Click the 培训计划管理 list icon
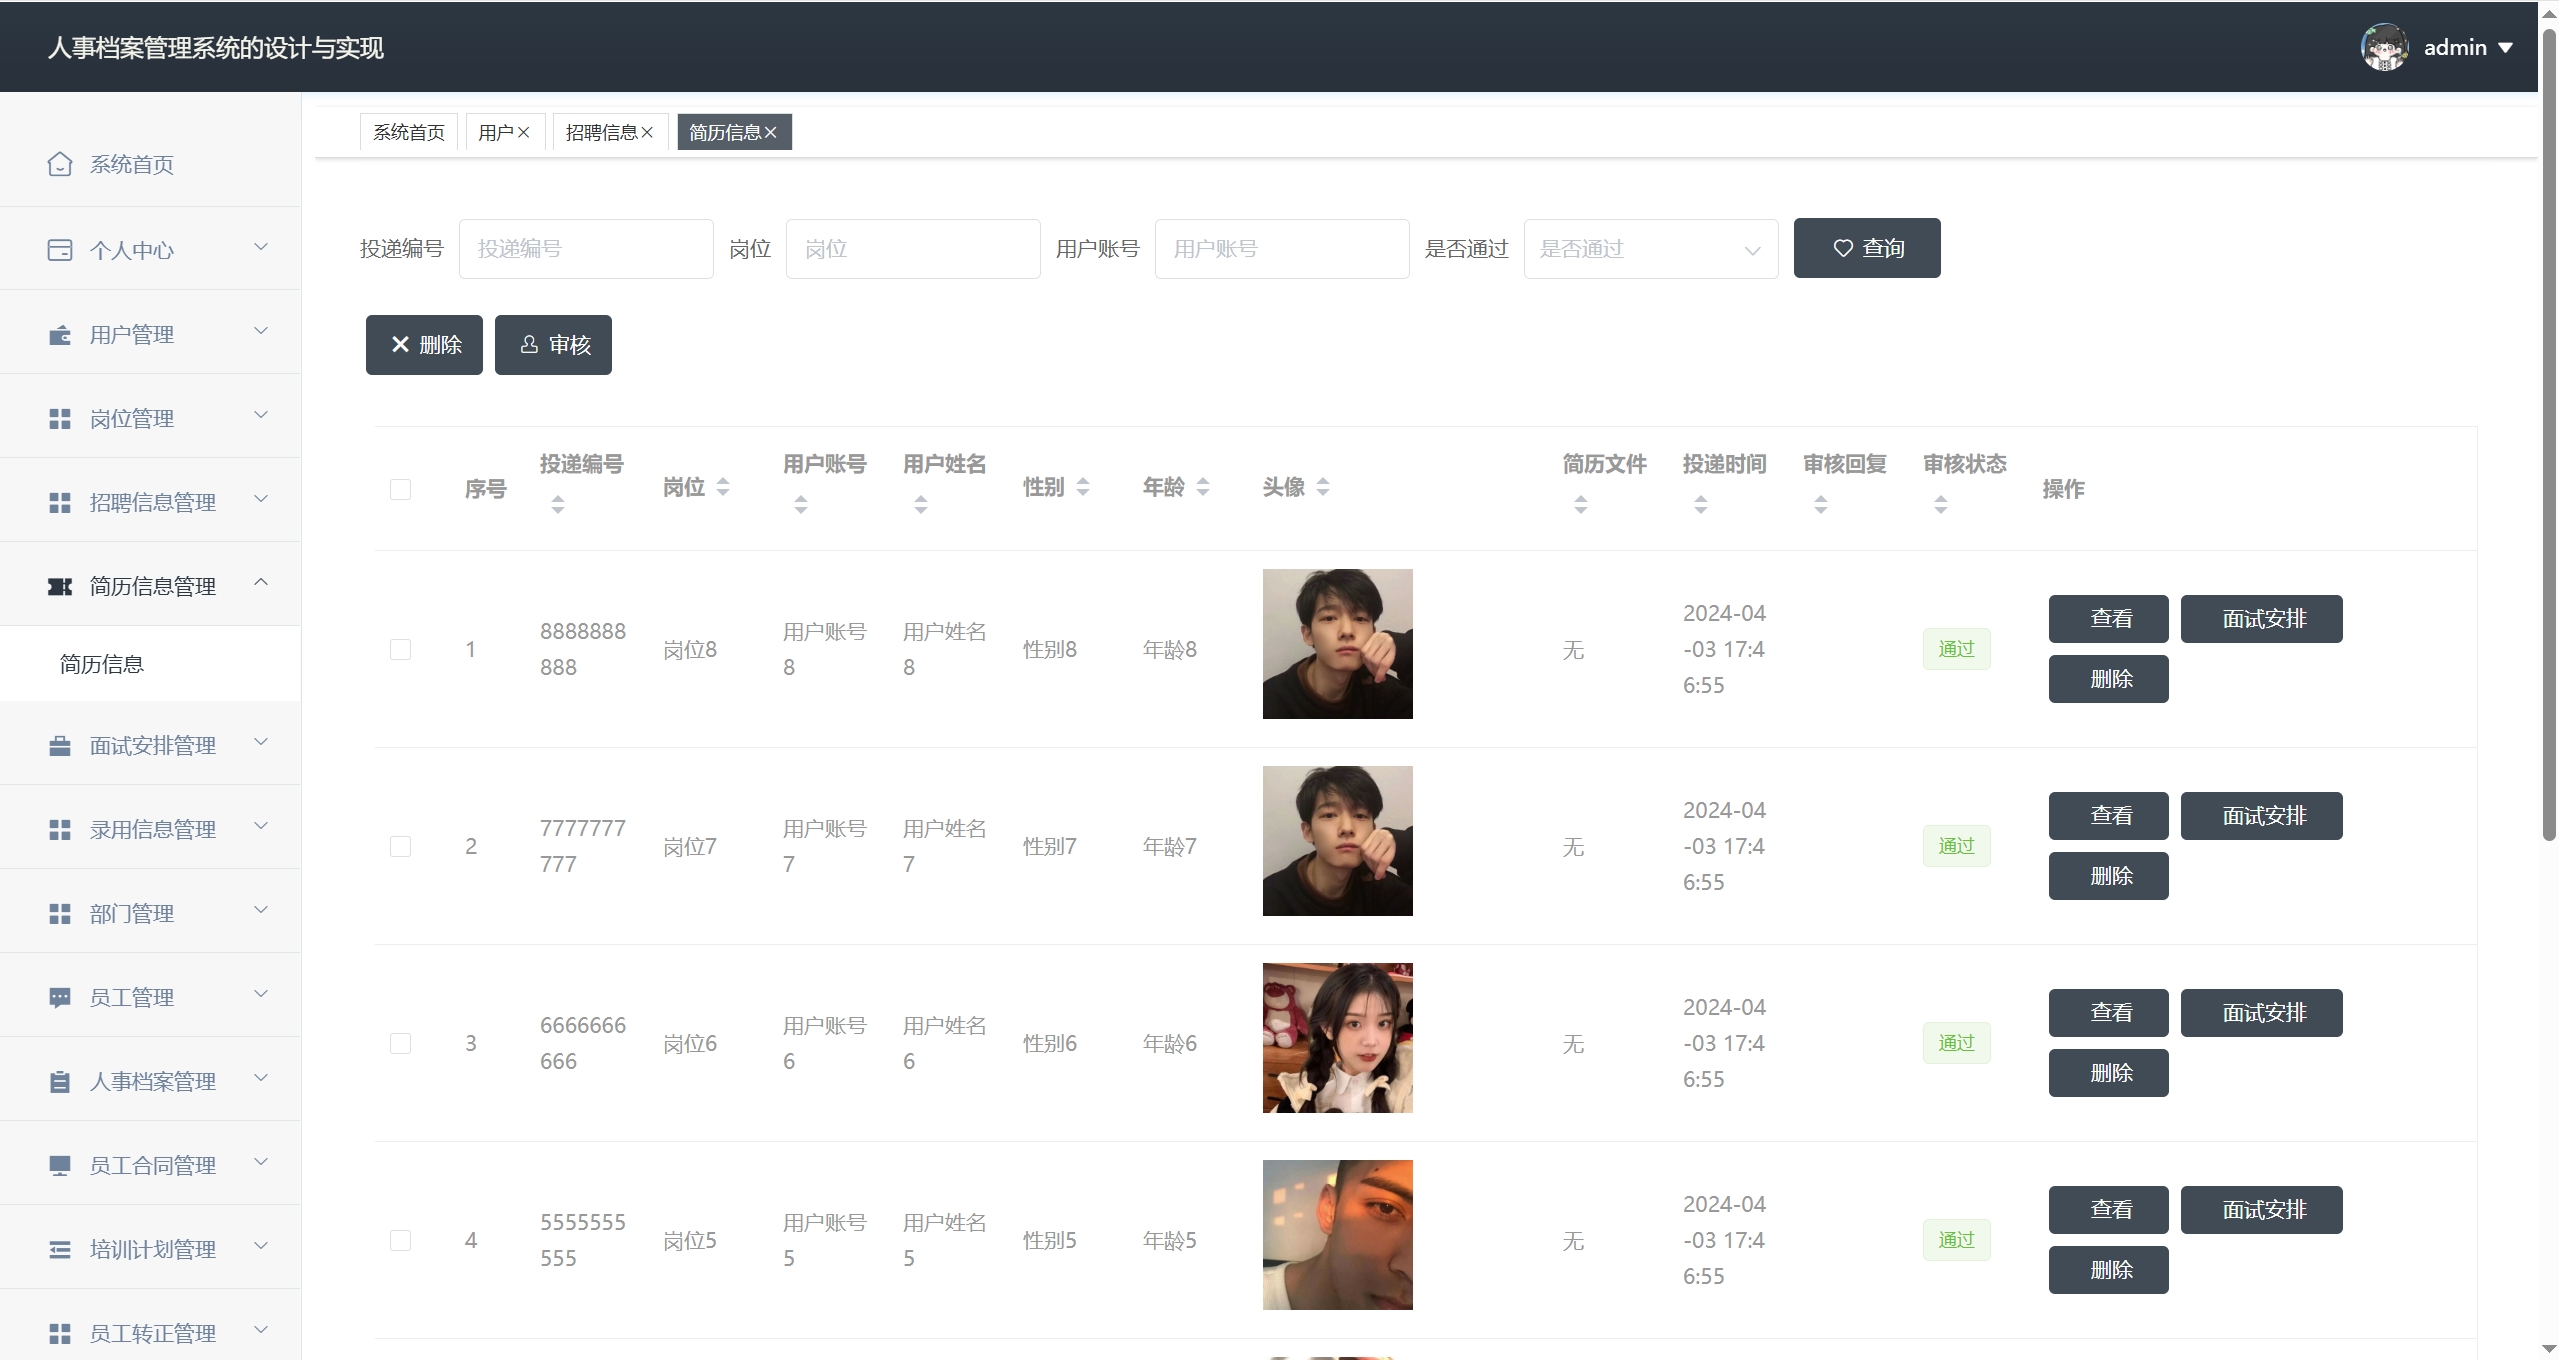The width and height of the screenshot is (2559, 1360). (60, 1250)
